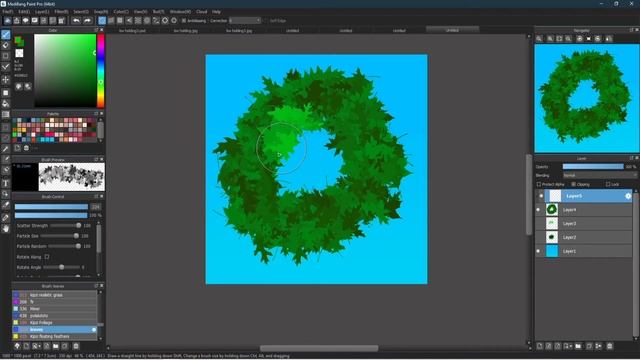
Task: Show Layer2 by toggling visibility
Action: point(538,237)
